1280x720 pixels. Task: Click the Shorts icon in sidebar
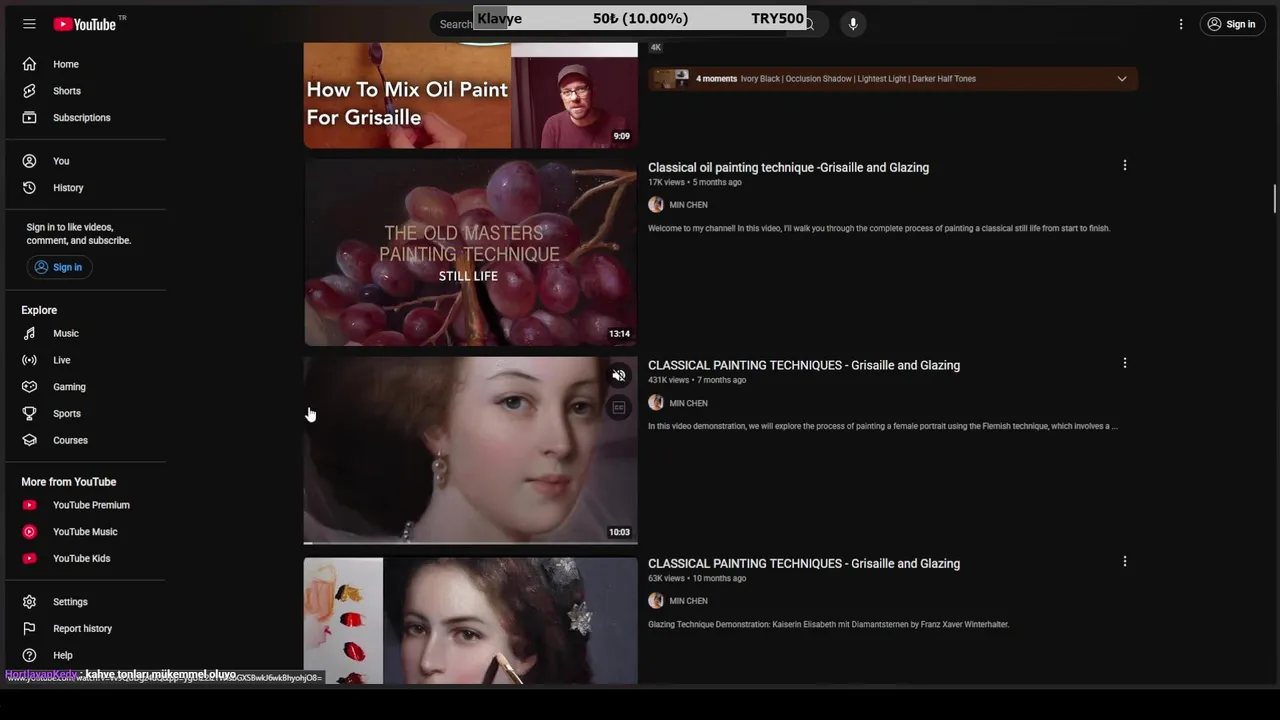[x=30, y=91]
